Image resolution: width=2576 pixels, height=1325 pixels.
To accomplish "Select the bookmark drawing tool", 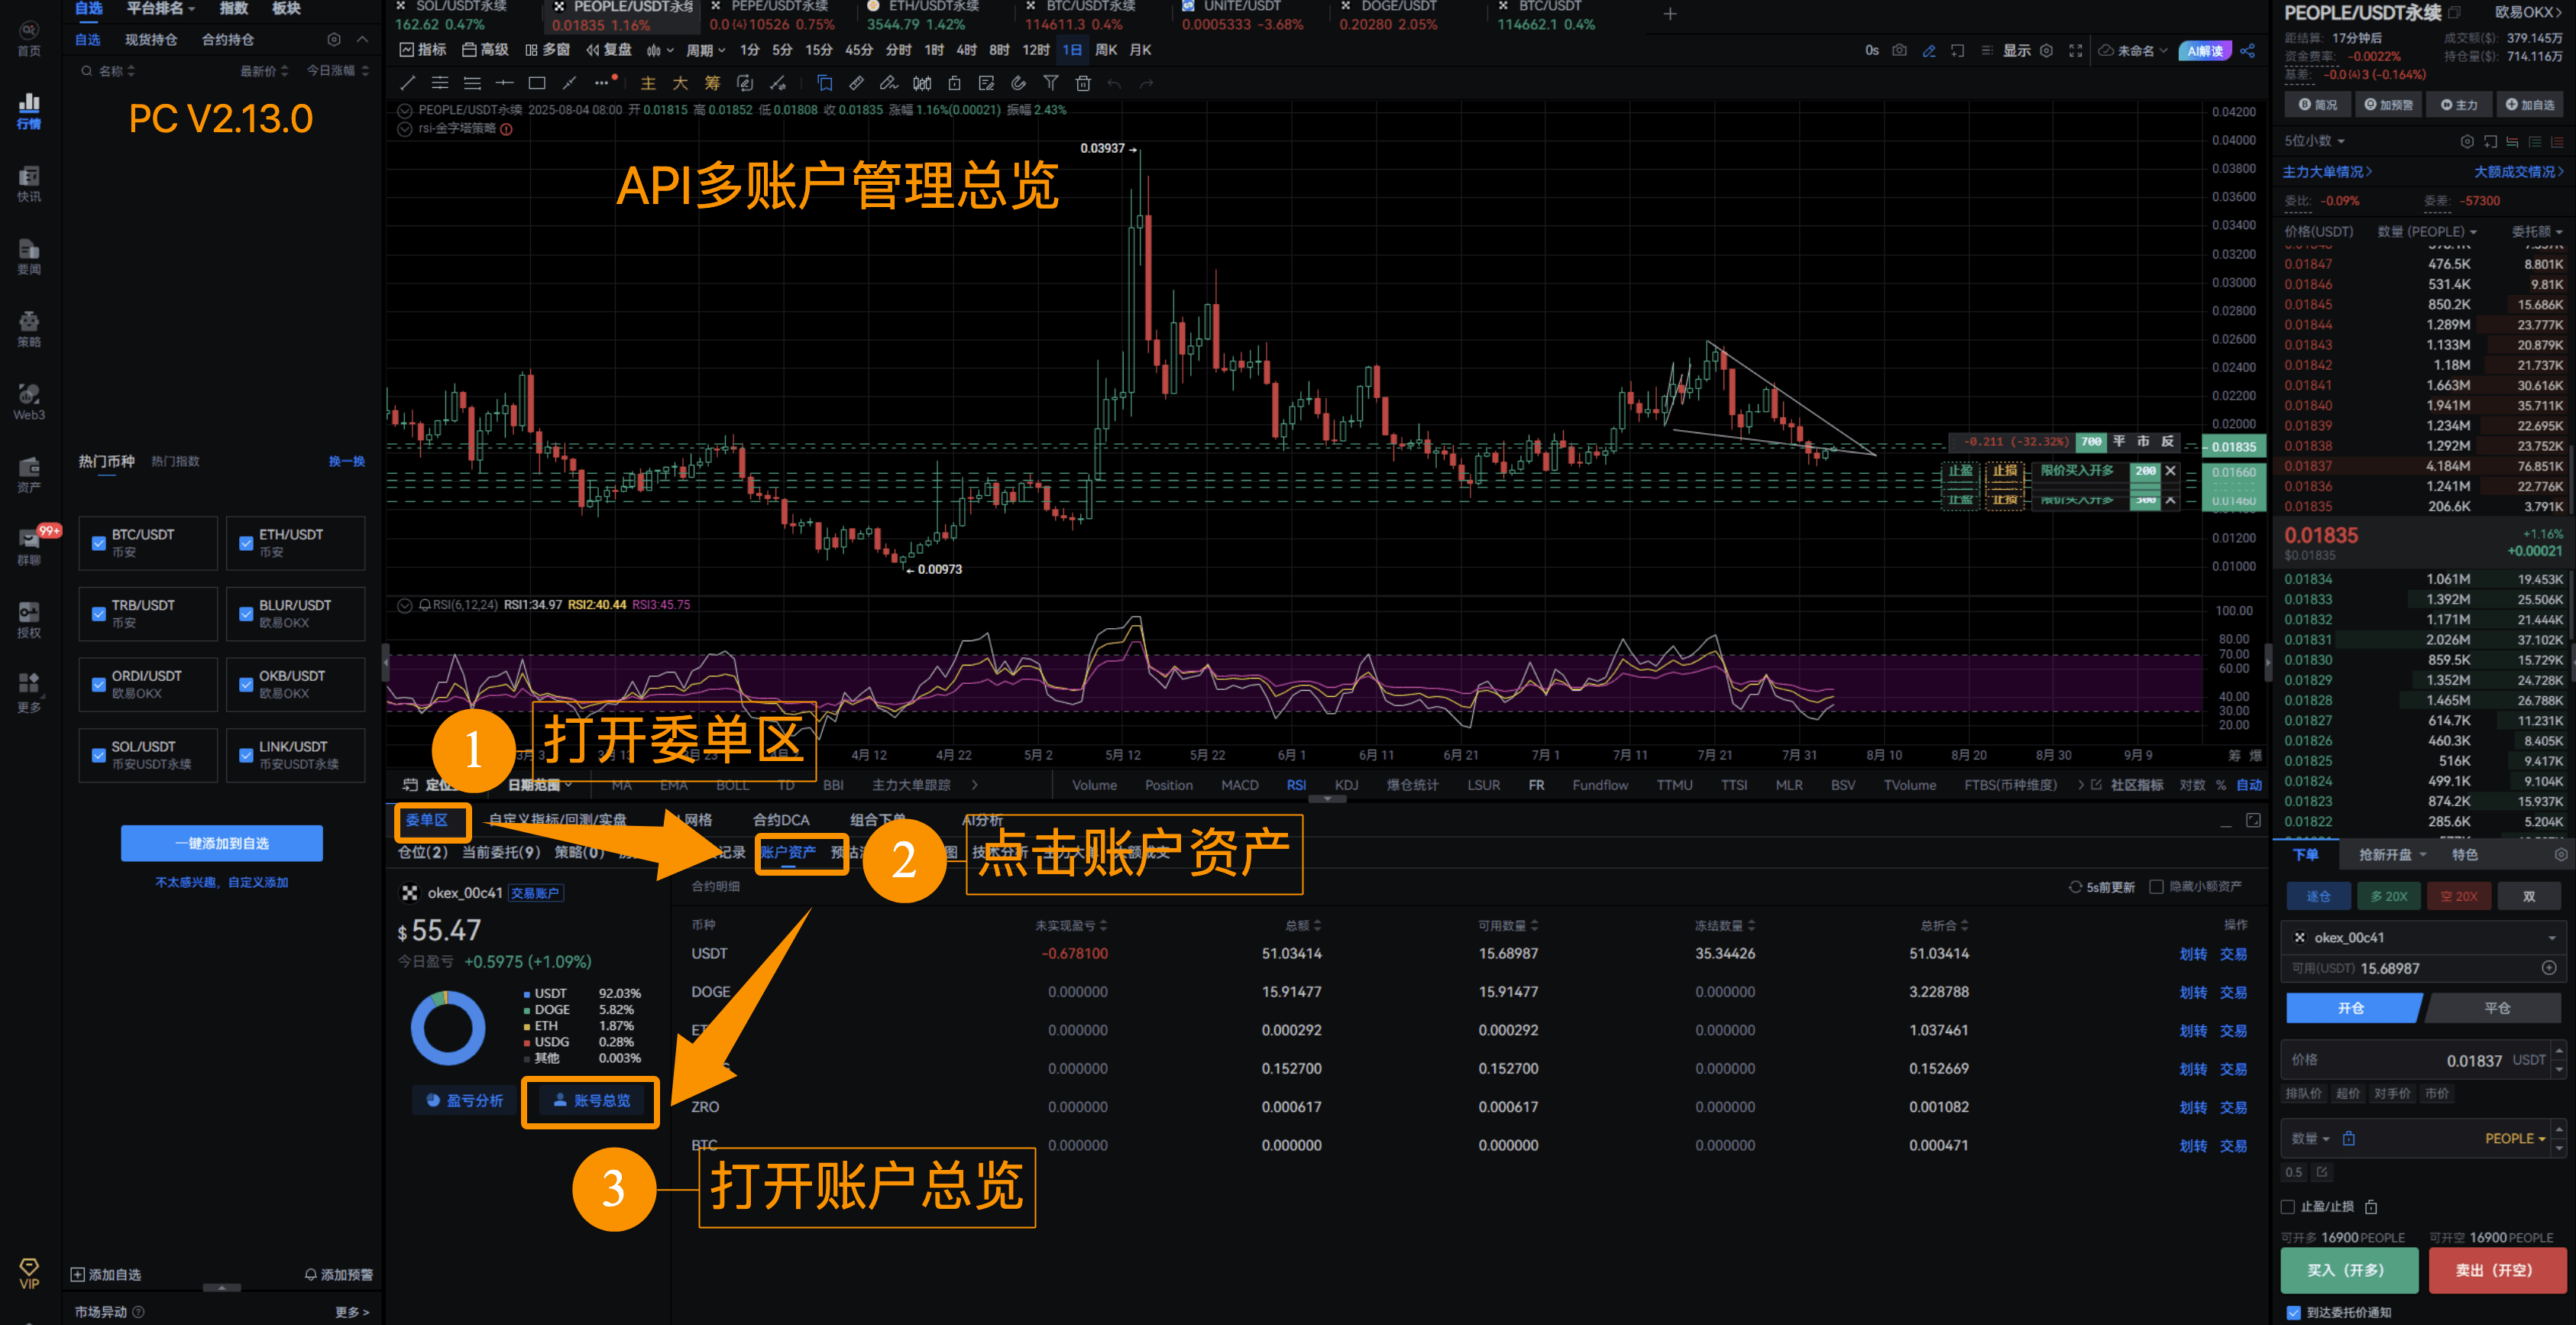I will [824, 83].
